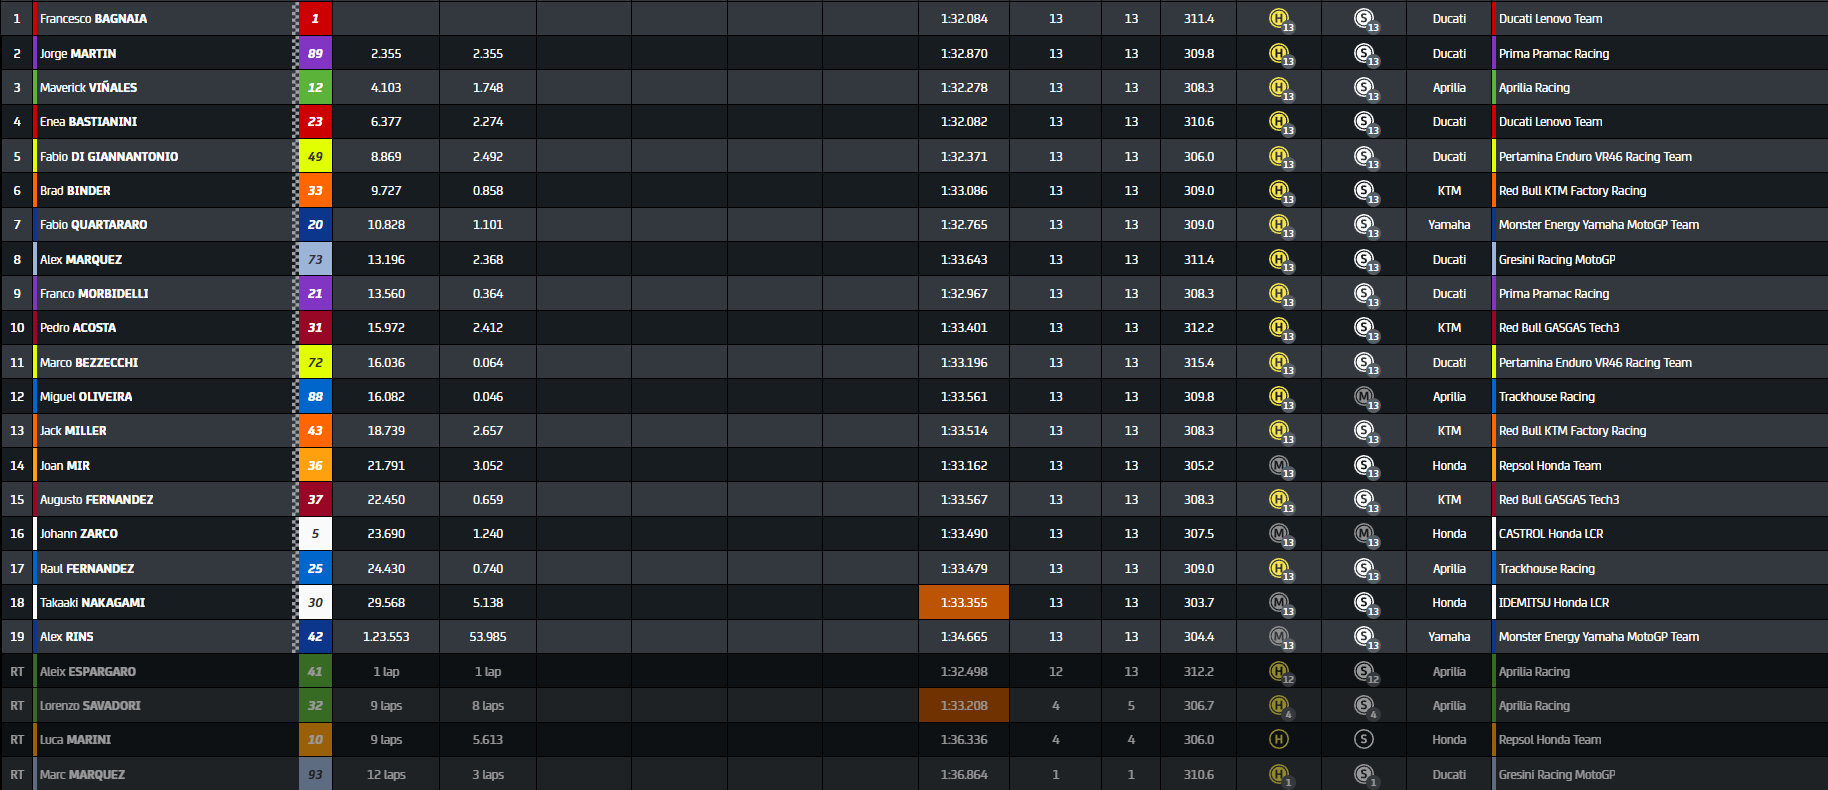Click IDEMITSU Honda LCR team name
Image resolution: width=1828 pixels, height=790 pixels.
(x=1554, y=603)
